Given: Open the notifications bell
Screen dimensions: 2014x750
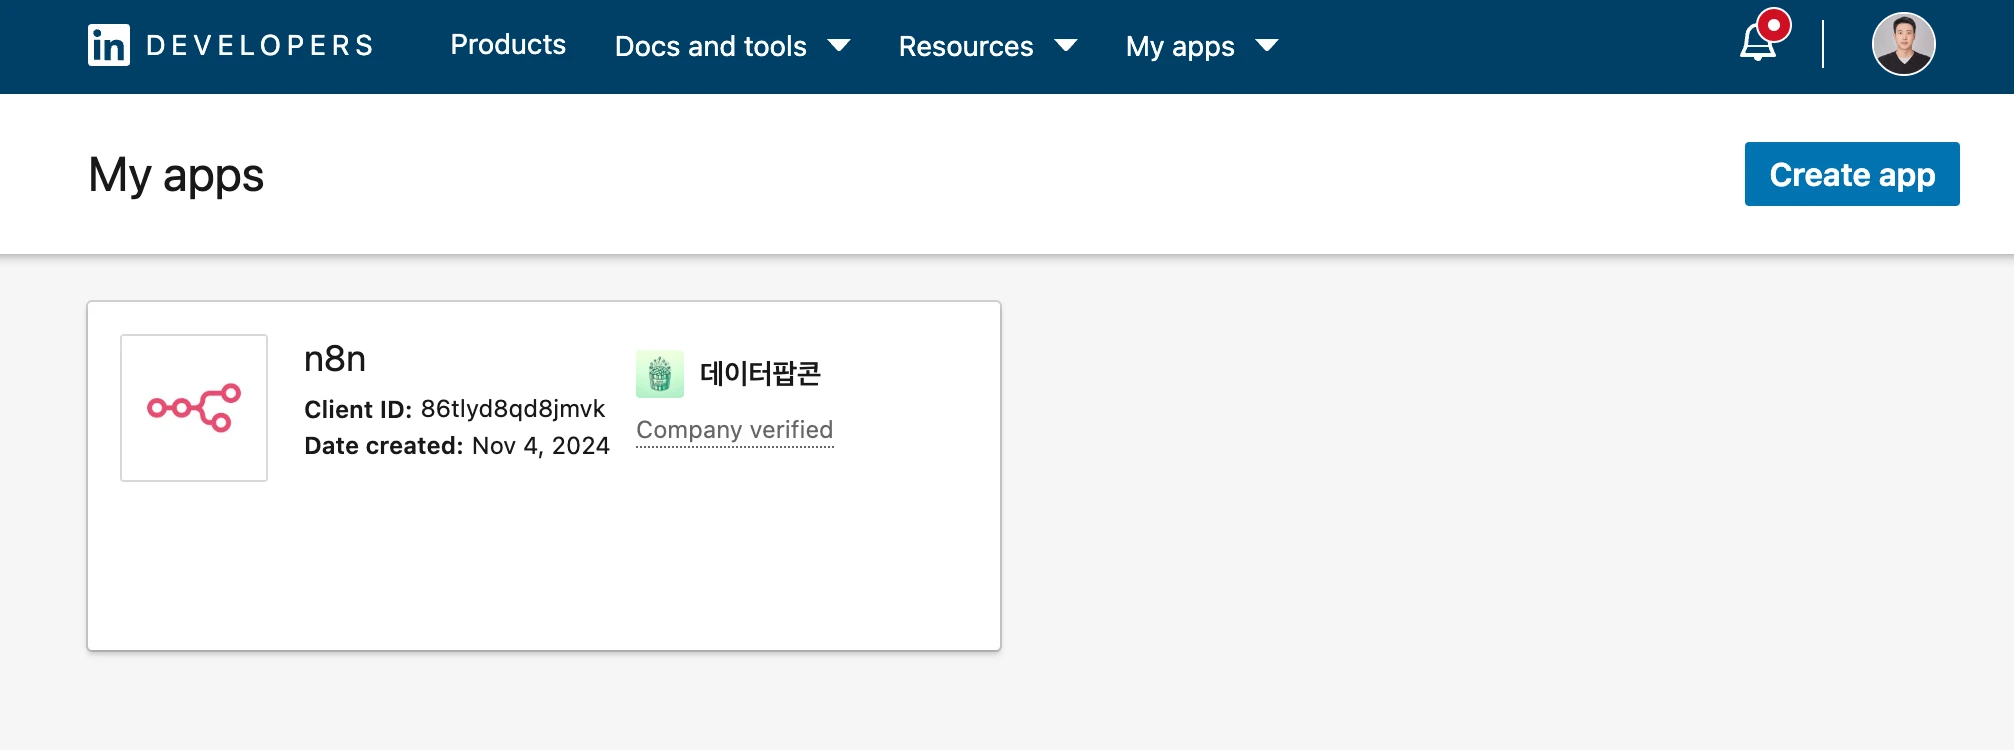Looking at the screenshot, I should click(1758, 42).
